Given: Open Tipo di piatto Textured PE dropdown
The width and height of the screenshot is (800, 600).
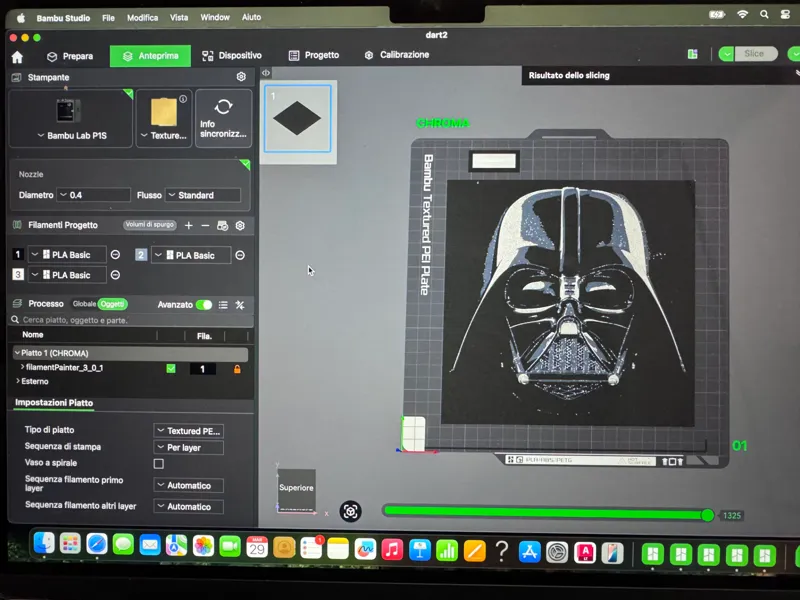Looking at the screenshot, I should (x=188, y=431).
